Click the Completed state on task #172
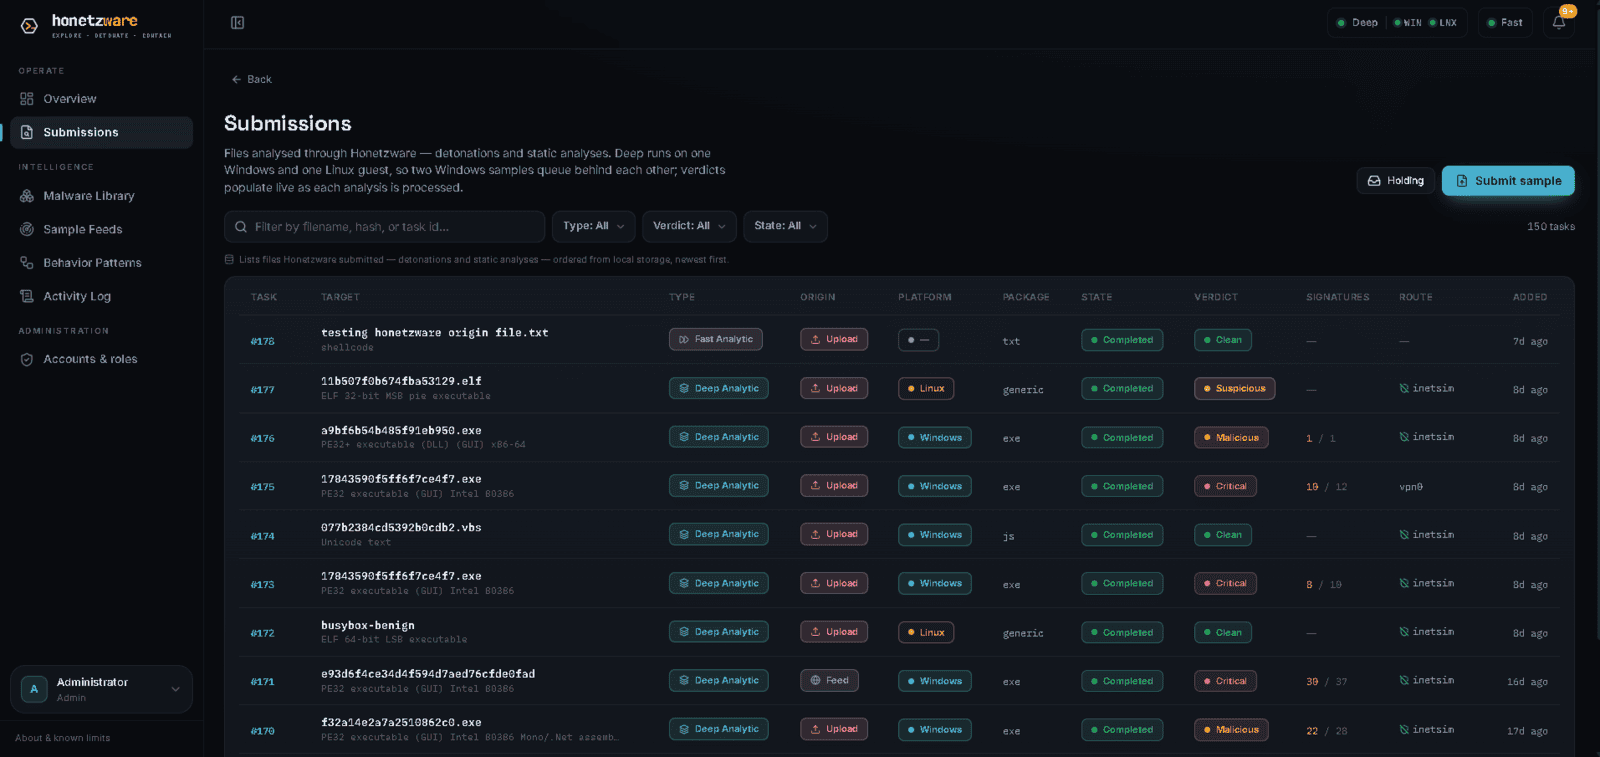The width and height of the screenshot is (1600, 757). [x=1122, y=633]
